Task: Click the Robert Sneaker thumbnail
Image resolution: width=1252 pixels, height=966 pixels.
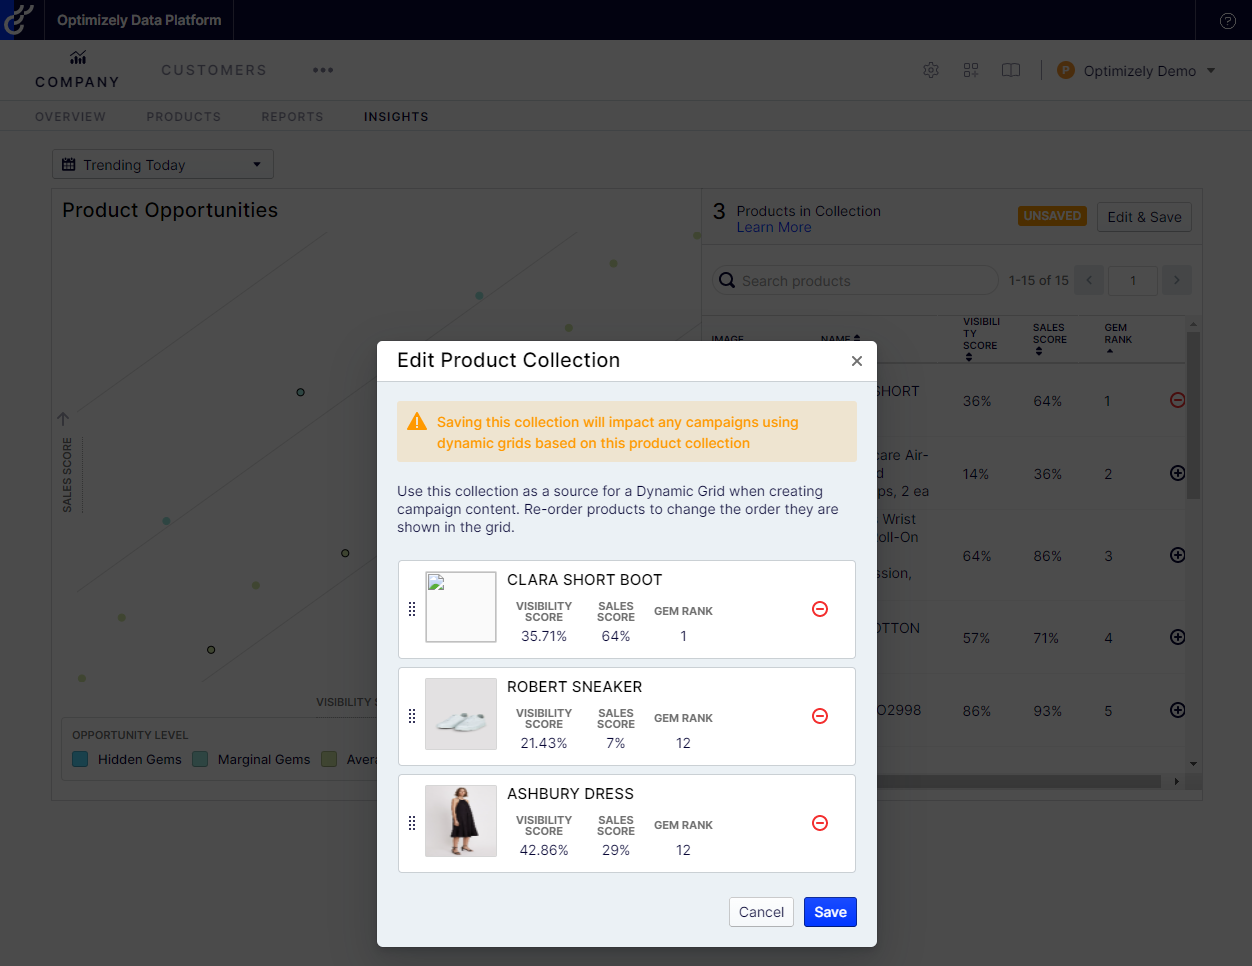Action: click(461, 714)
